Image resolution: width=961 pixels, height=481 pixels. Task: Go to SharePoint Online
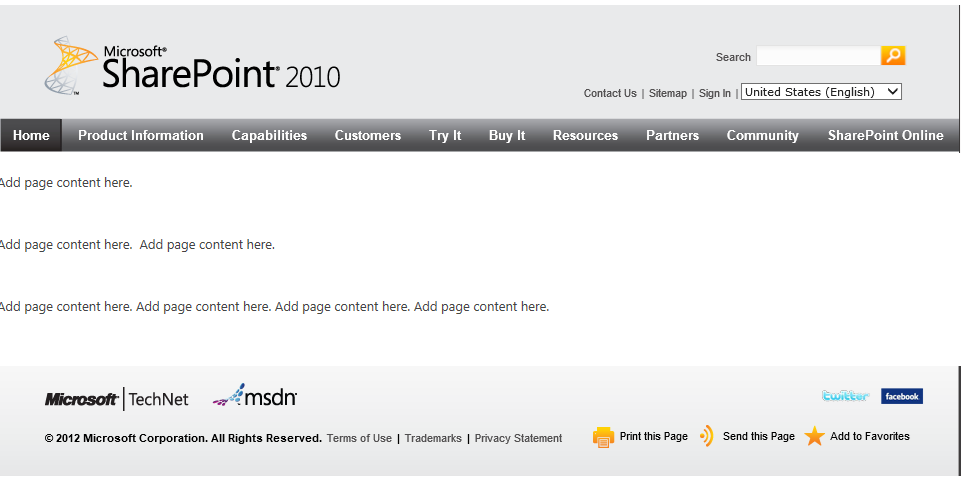(x=886, y=135)
